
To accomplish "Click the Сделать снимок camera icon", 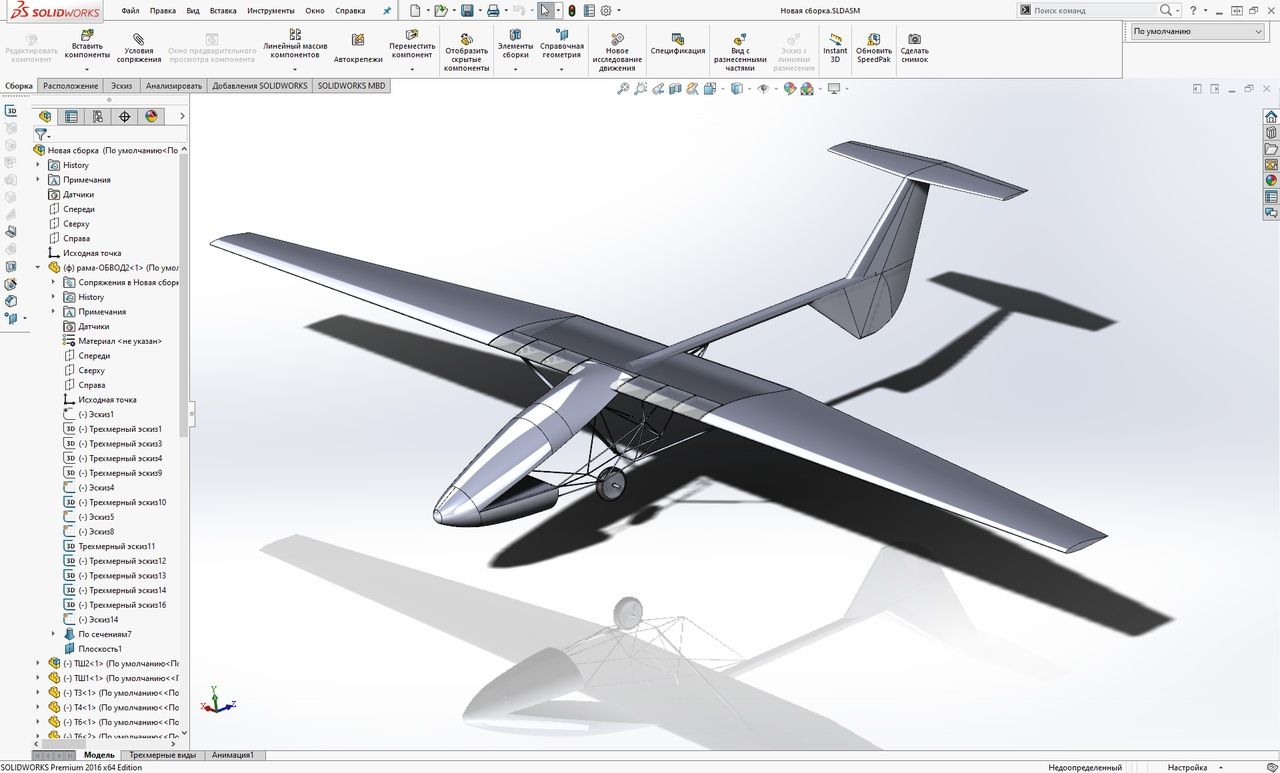I will click(x=914, y=39).
